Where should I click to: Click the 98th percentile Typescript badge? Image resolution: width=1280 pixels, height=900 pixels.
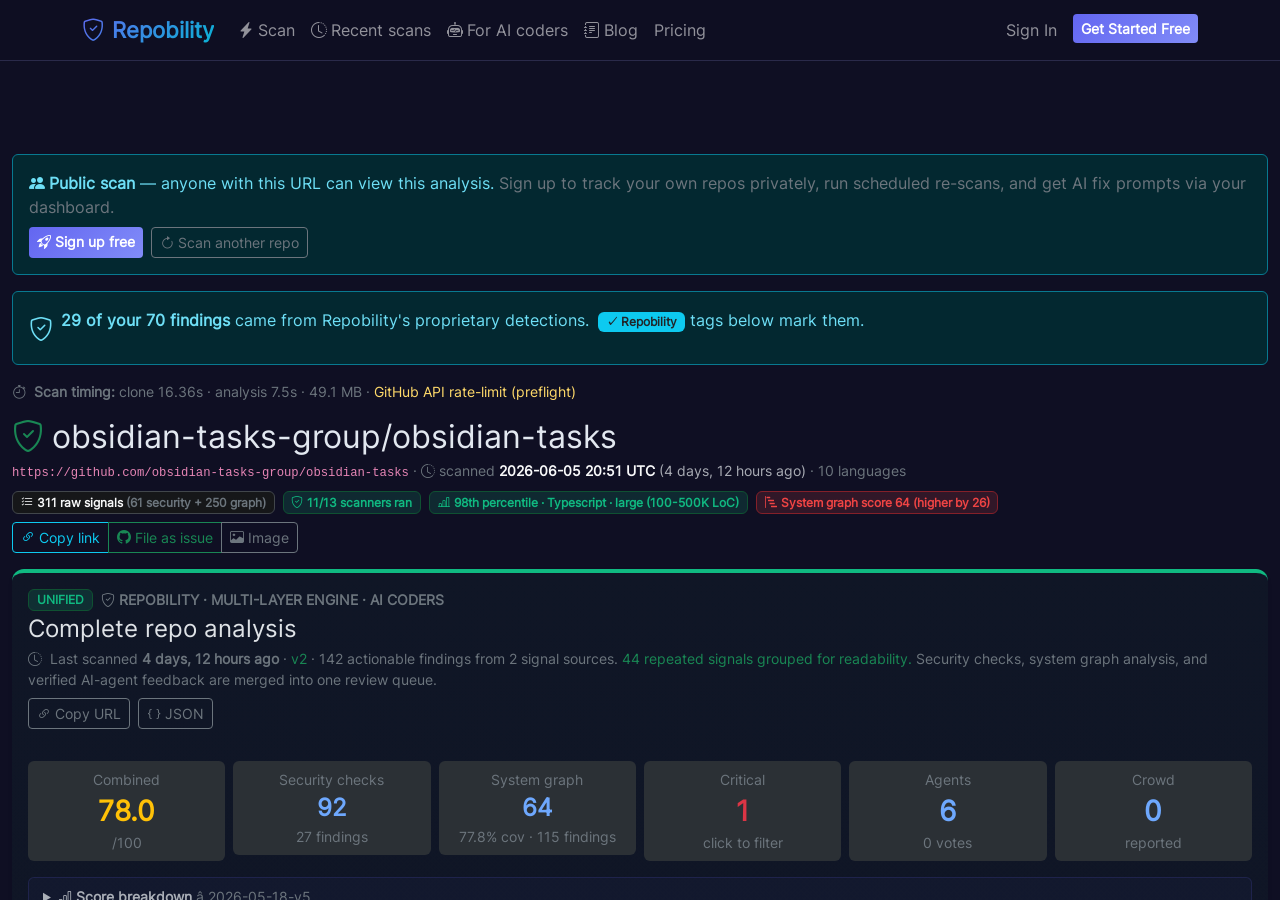(x=588, y=502)
